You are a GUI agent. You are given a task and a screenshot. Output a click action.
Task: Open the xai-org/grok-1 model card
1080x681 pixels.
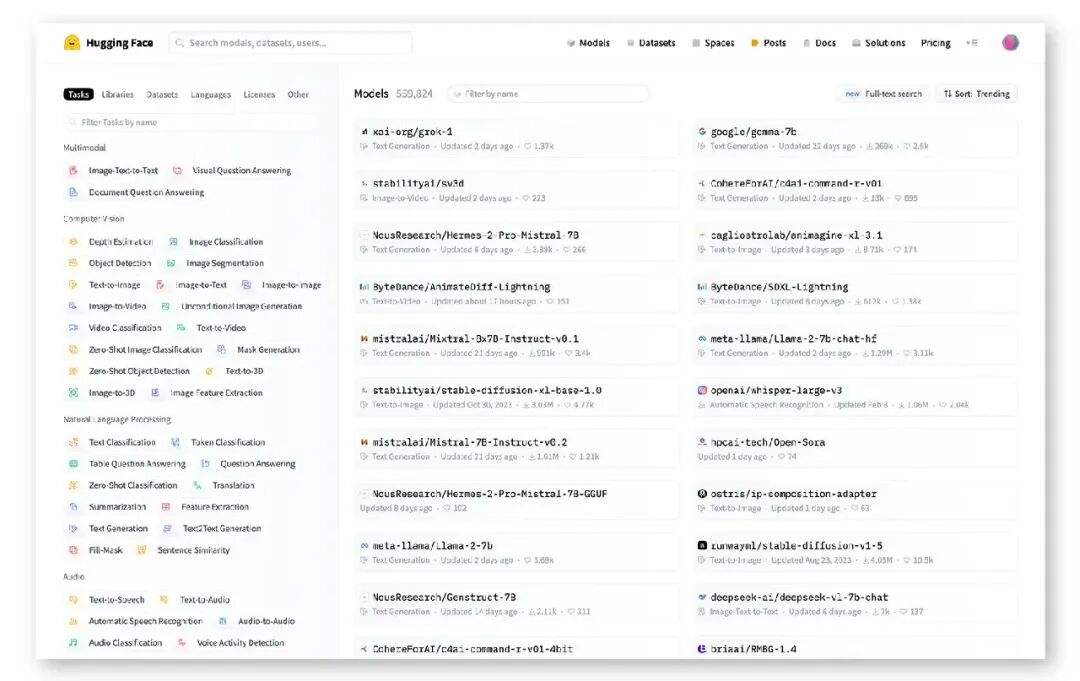tap(516, 138)
